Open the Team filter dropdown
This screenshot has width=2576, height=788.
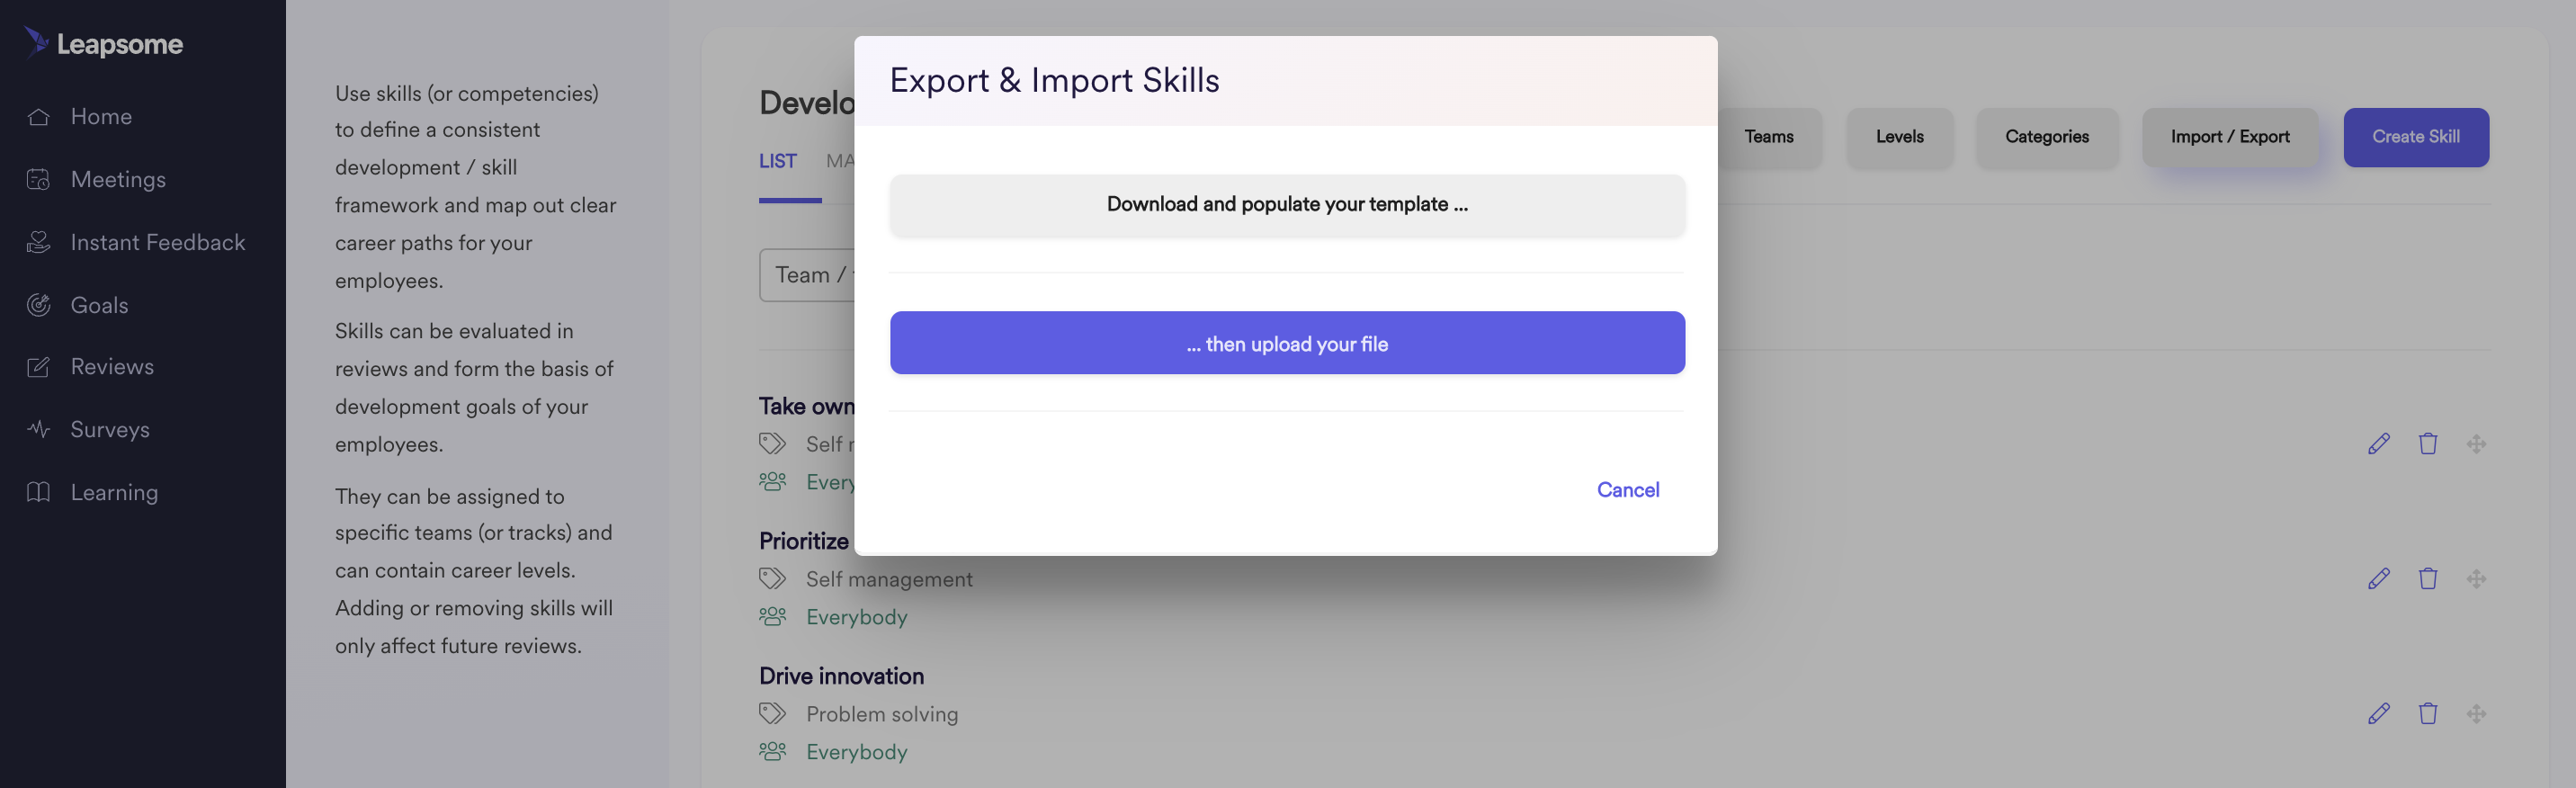point(807,275)
